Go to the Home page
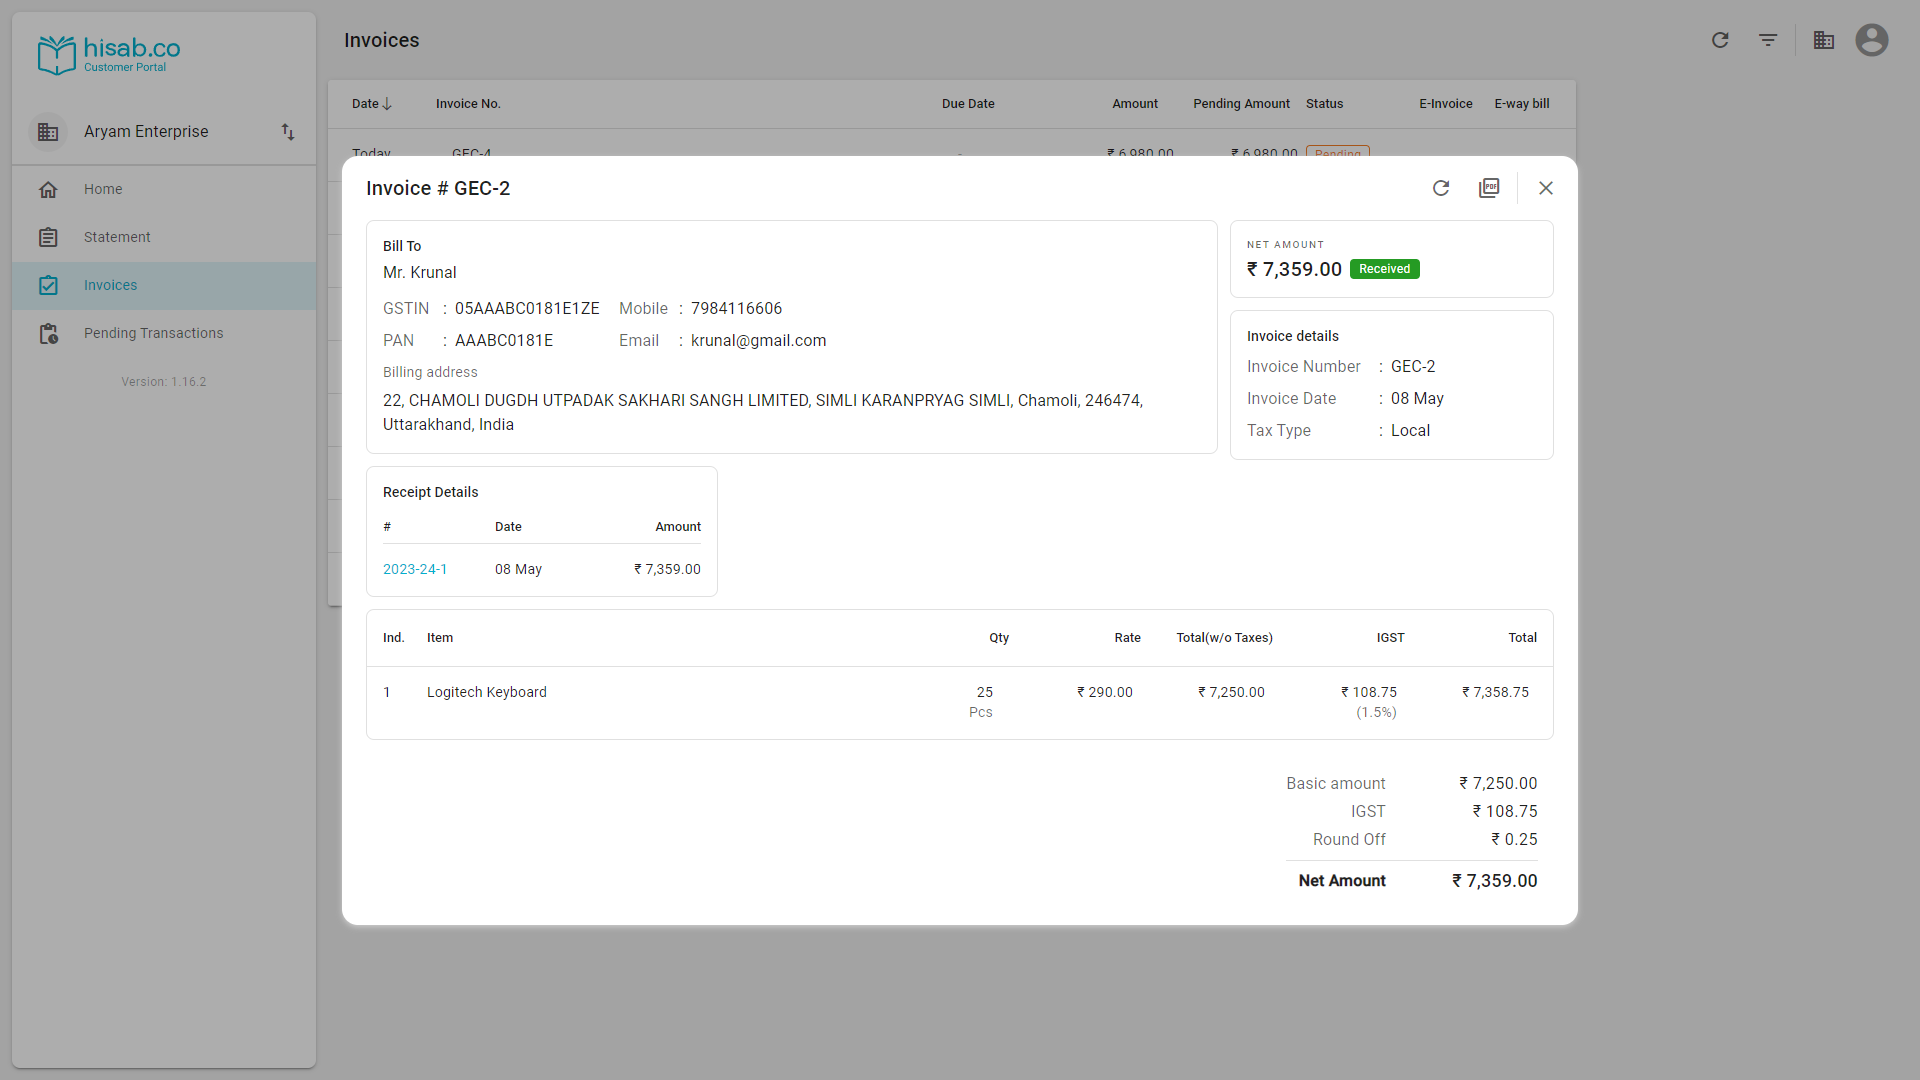Viewport: 1920px width, 1080px height. coord(103,189)
